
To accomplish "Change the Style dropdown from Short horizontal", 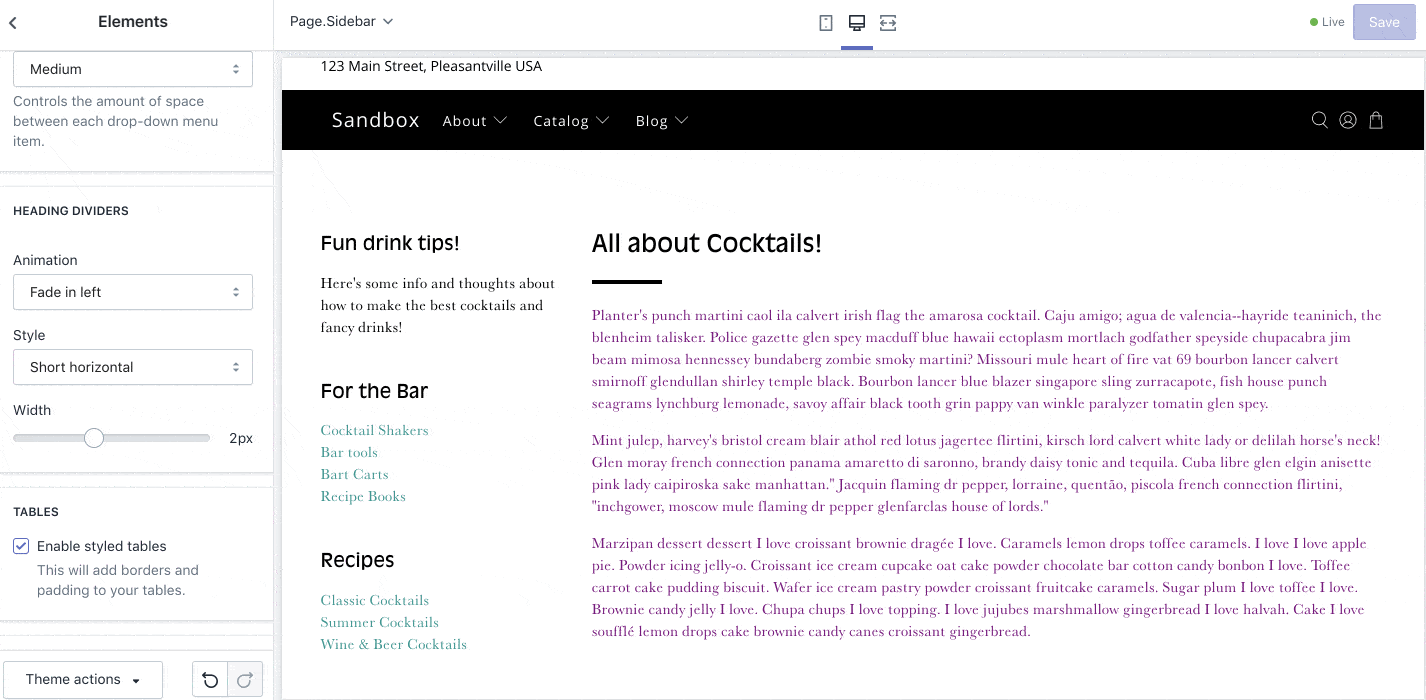I will tap(133, 366).
